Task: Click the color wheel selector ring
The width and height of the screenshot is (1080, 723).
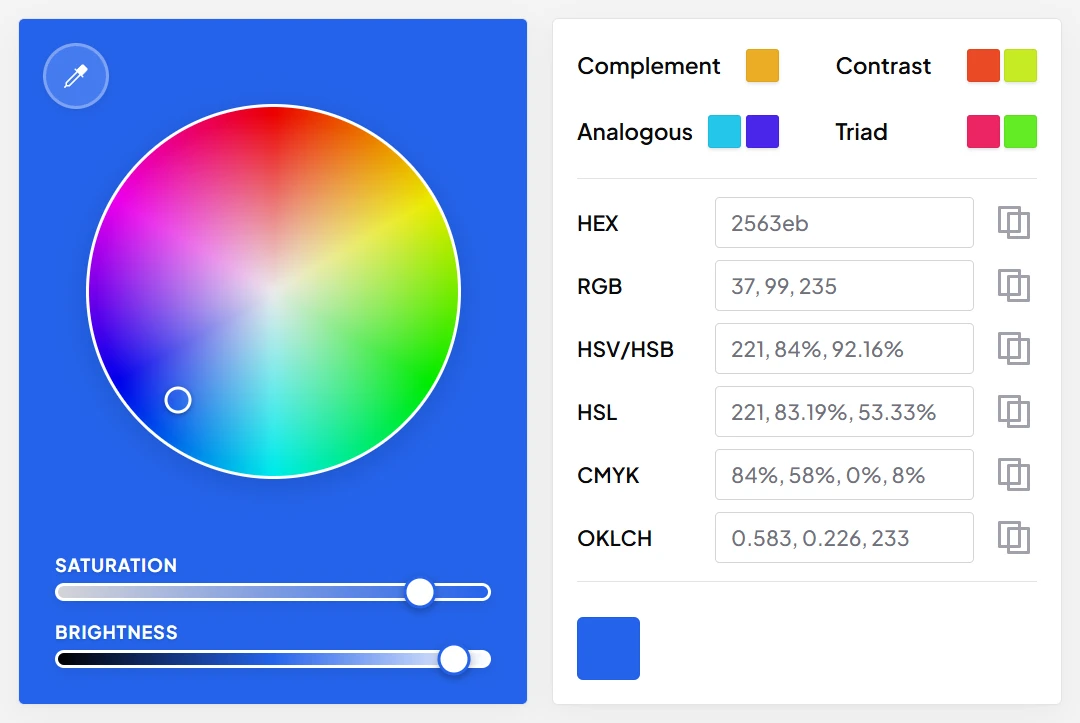Action: click(178, 400)
